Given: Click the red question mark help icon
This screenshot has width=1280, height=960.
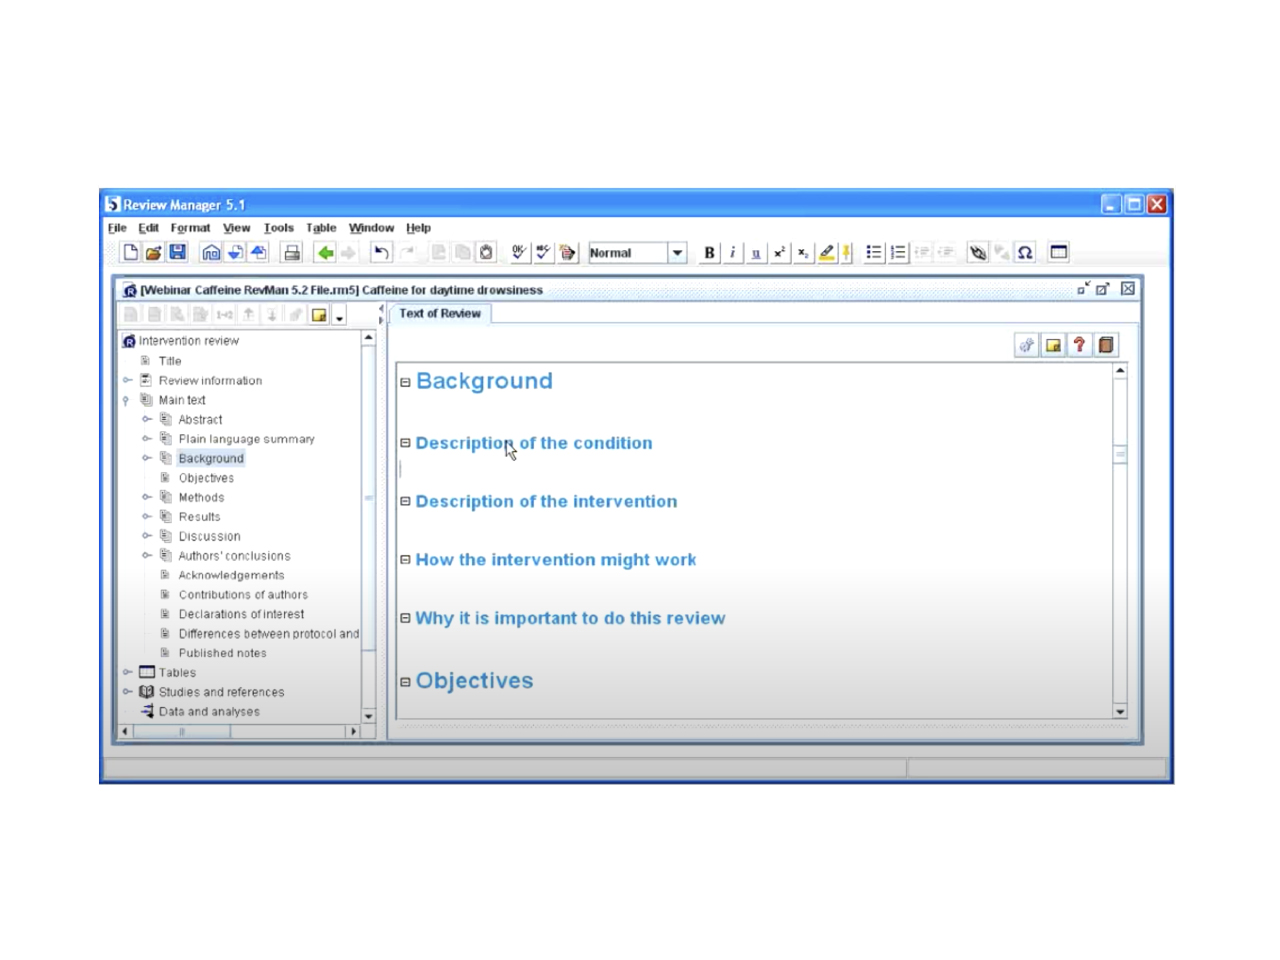Looking at the screenshot, I should [x=1079, y=345].
